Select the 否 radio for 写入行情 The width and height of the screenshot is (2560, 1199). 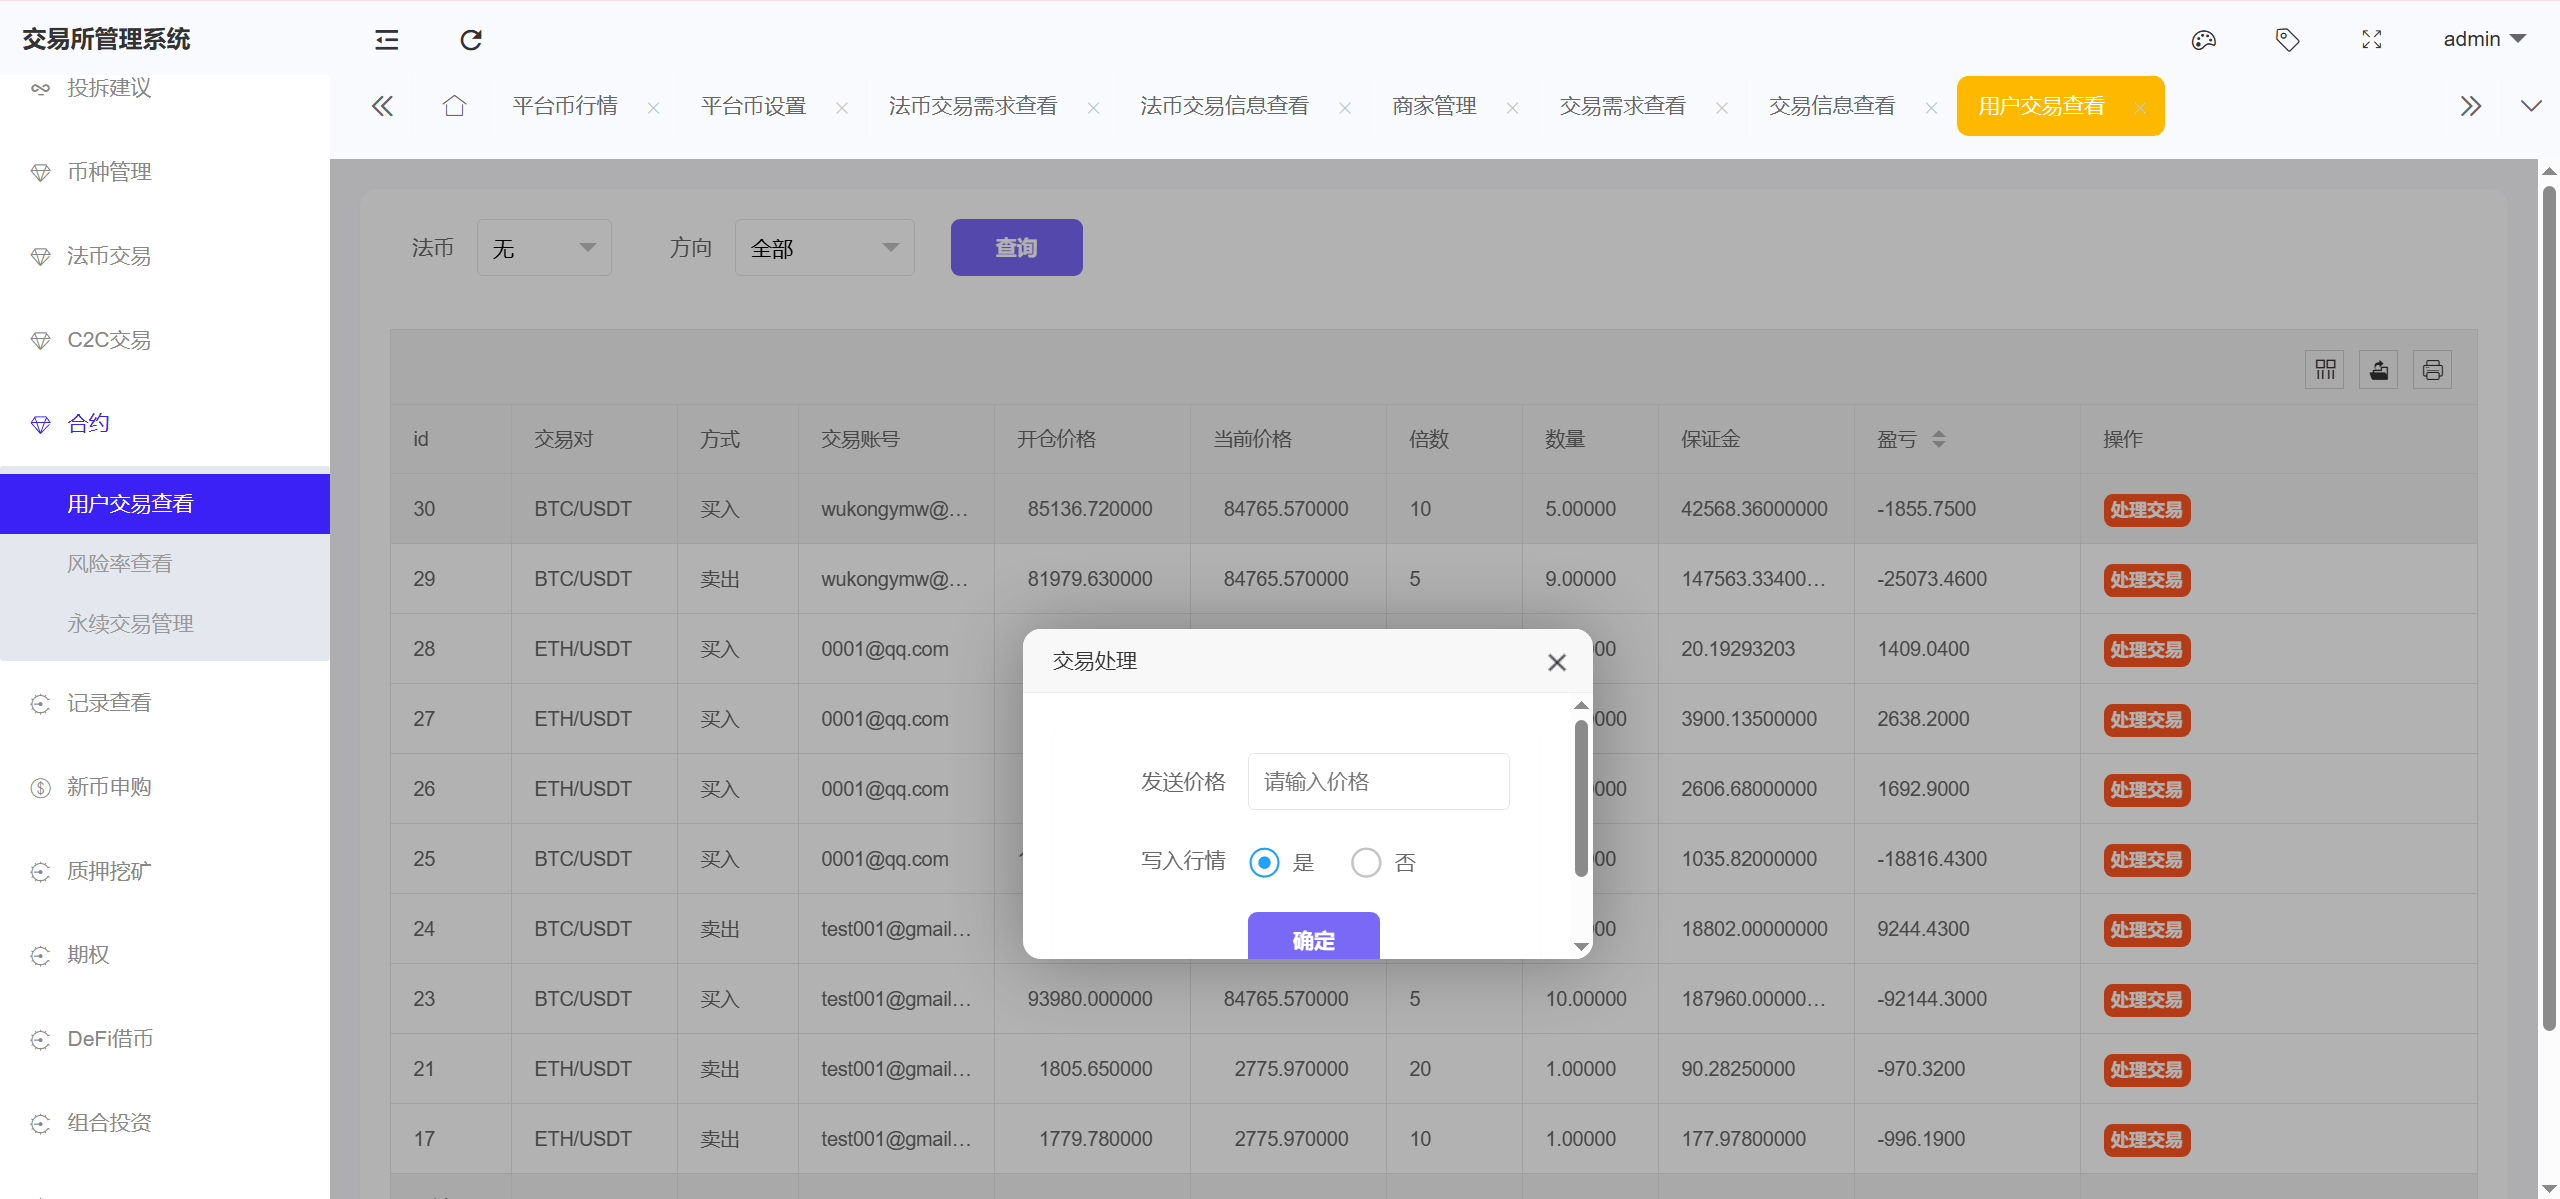1366,862
